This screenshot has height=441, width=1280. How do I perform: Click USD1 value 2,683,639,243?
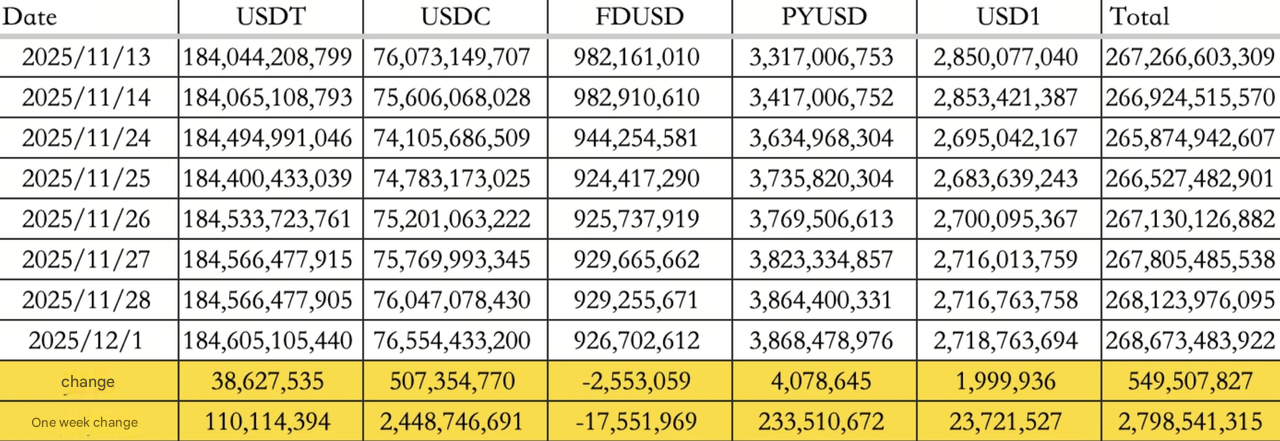1005,179
